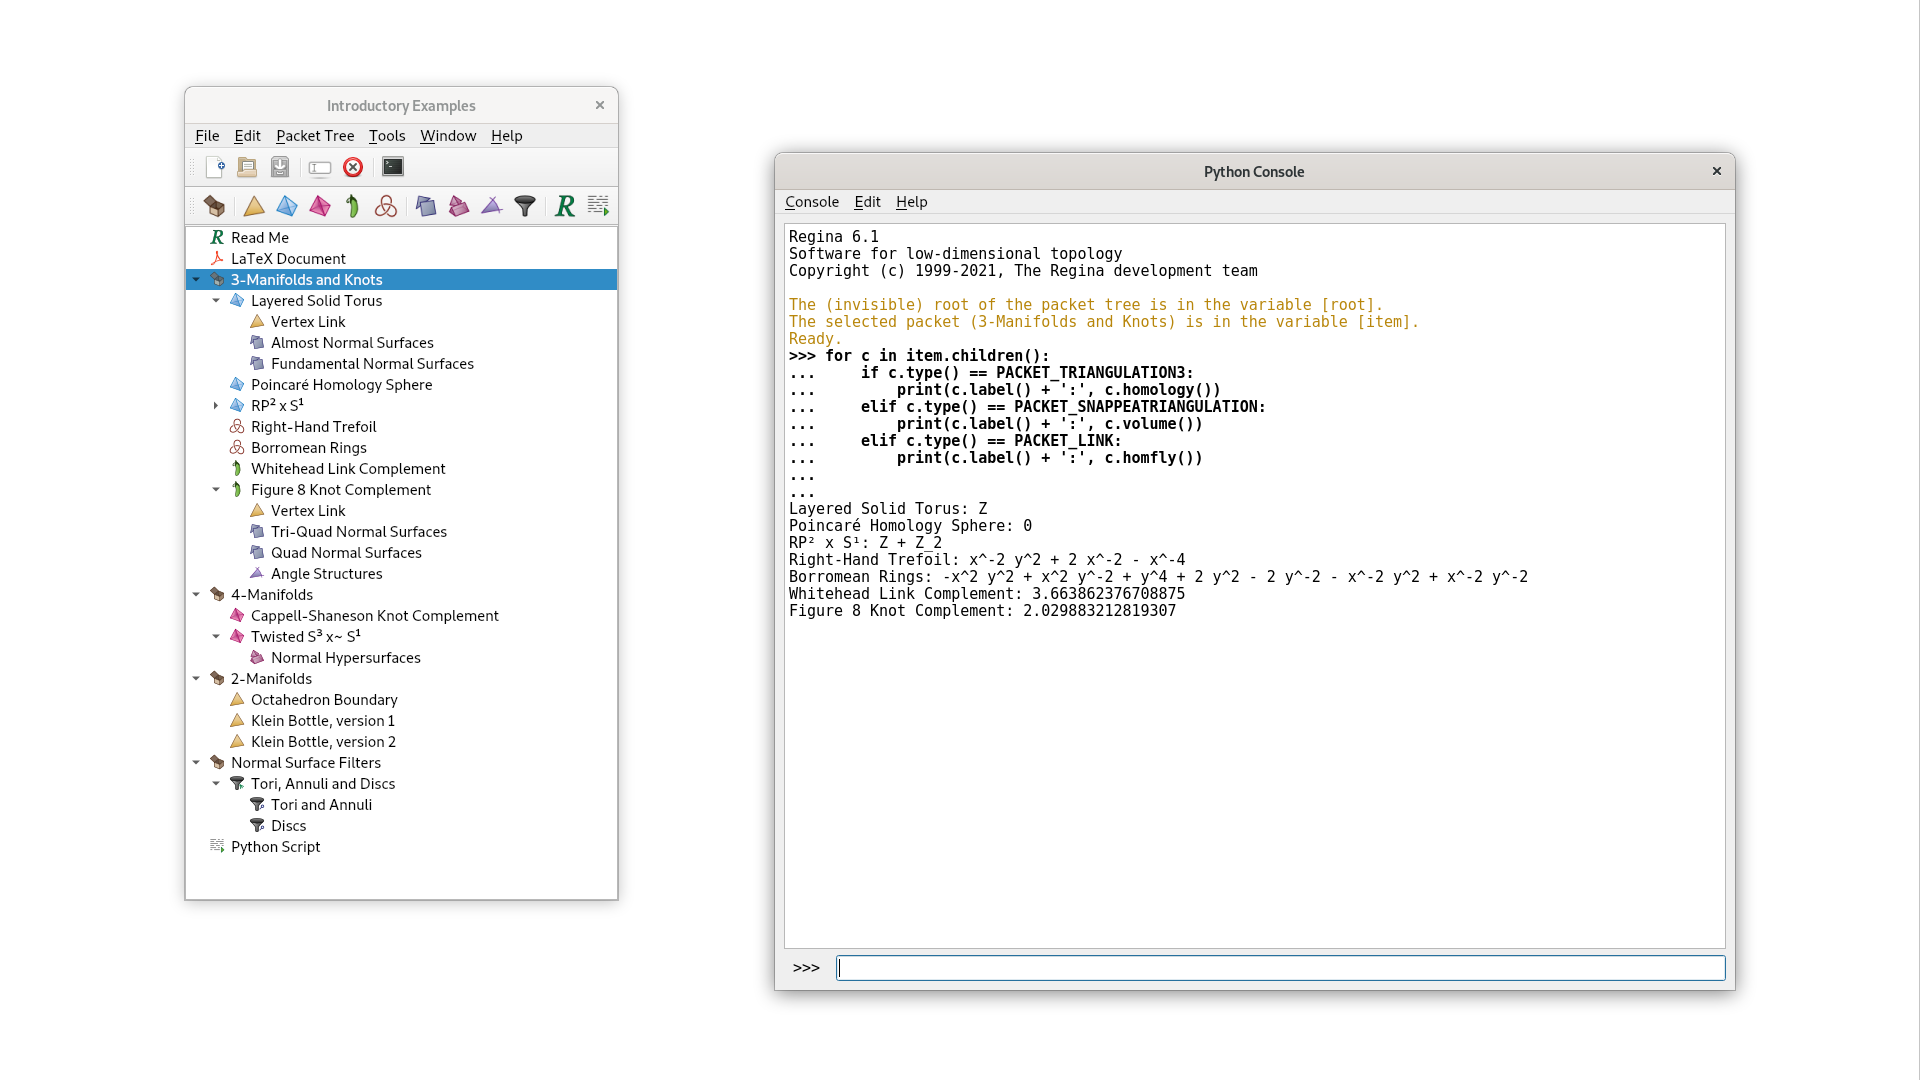Click the green R text packet icon
This screenshot has width=1920, height=1080.
click(565, 206)
